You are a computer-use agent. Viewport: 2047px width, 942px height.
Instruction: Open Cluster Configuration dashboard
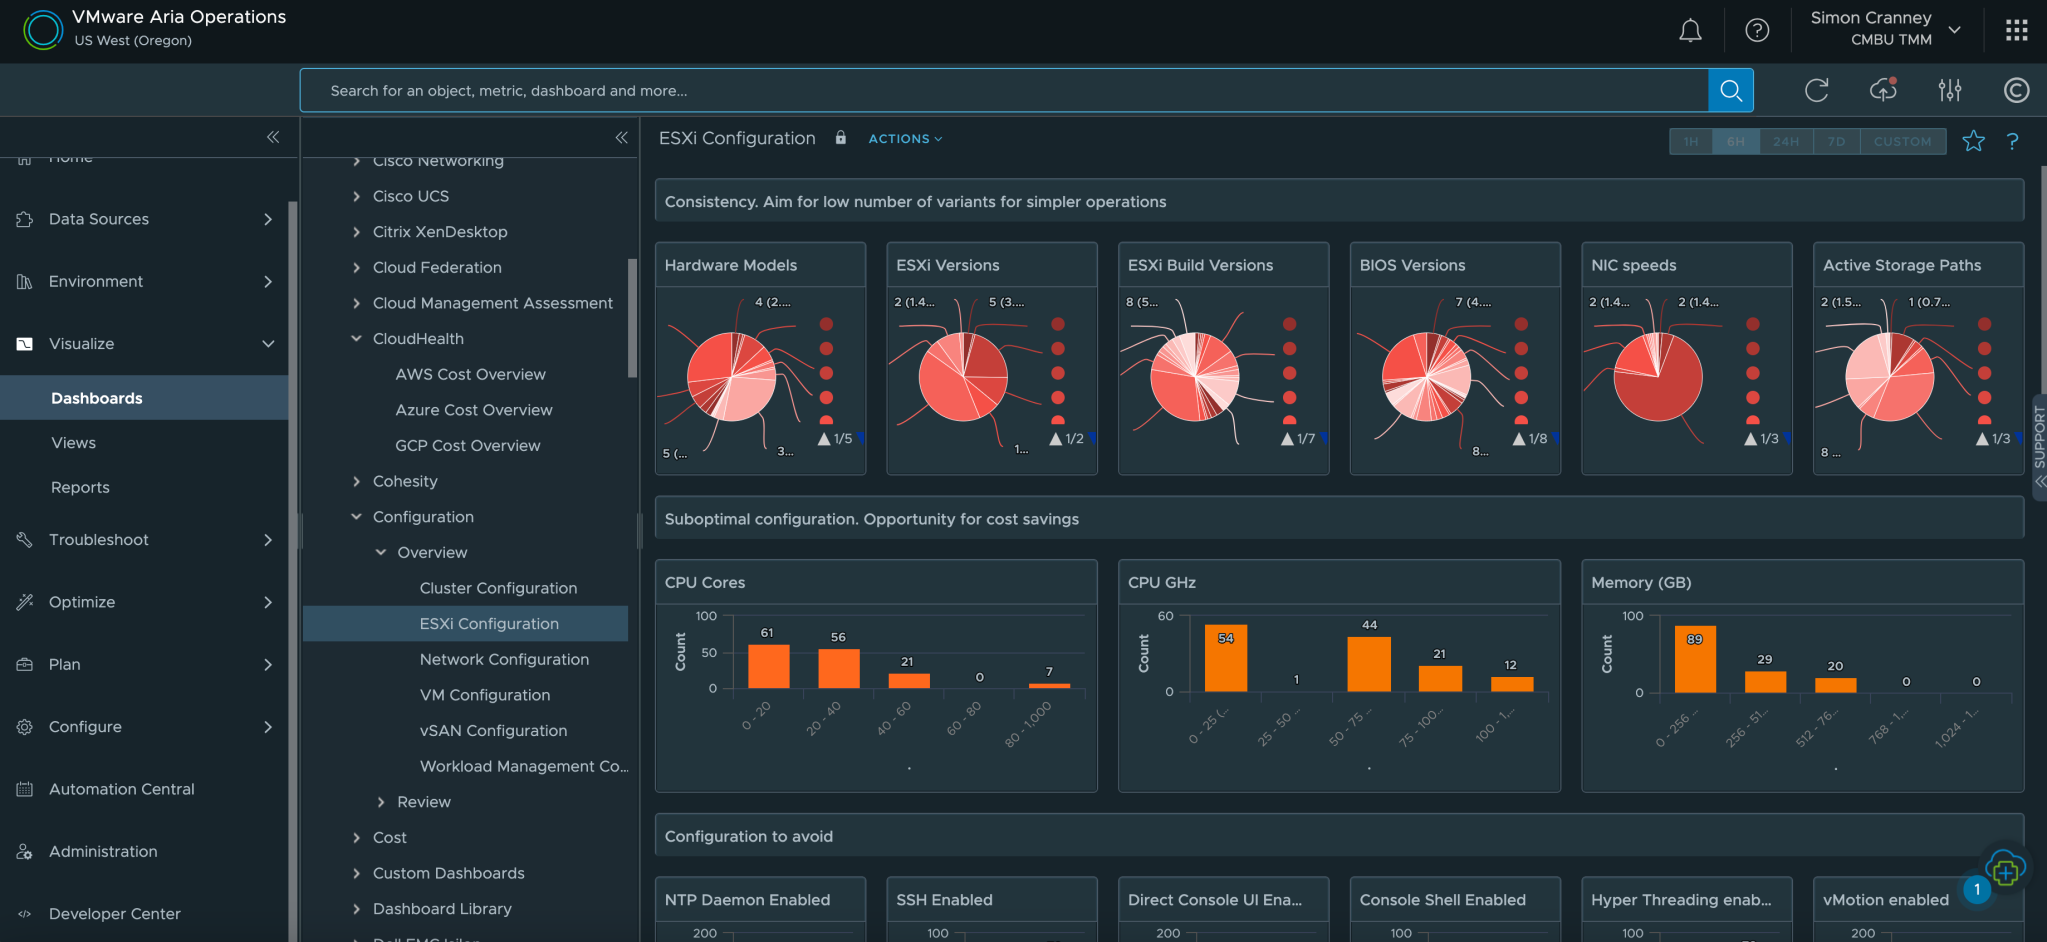tap(498, 588)
